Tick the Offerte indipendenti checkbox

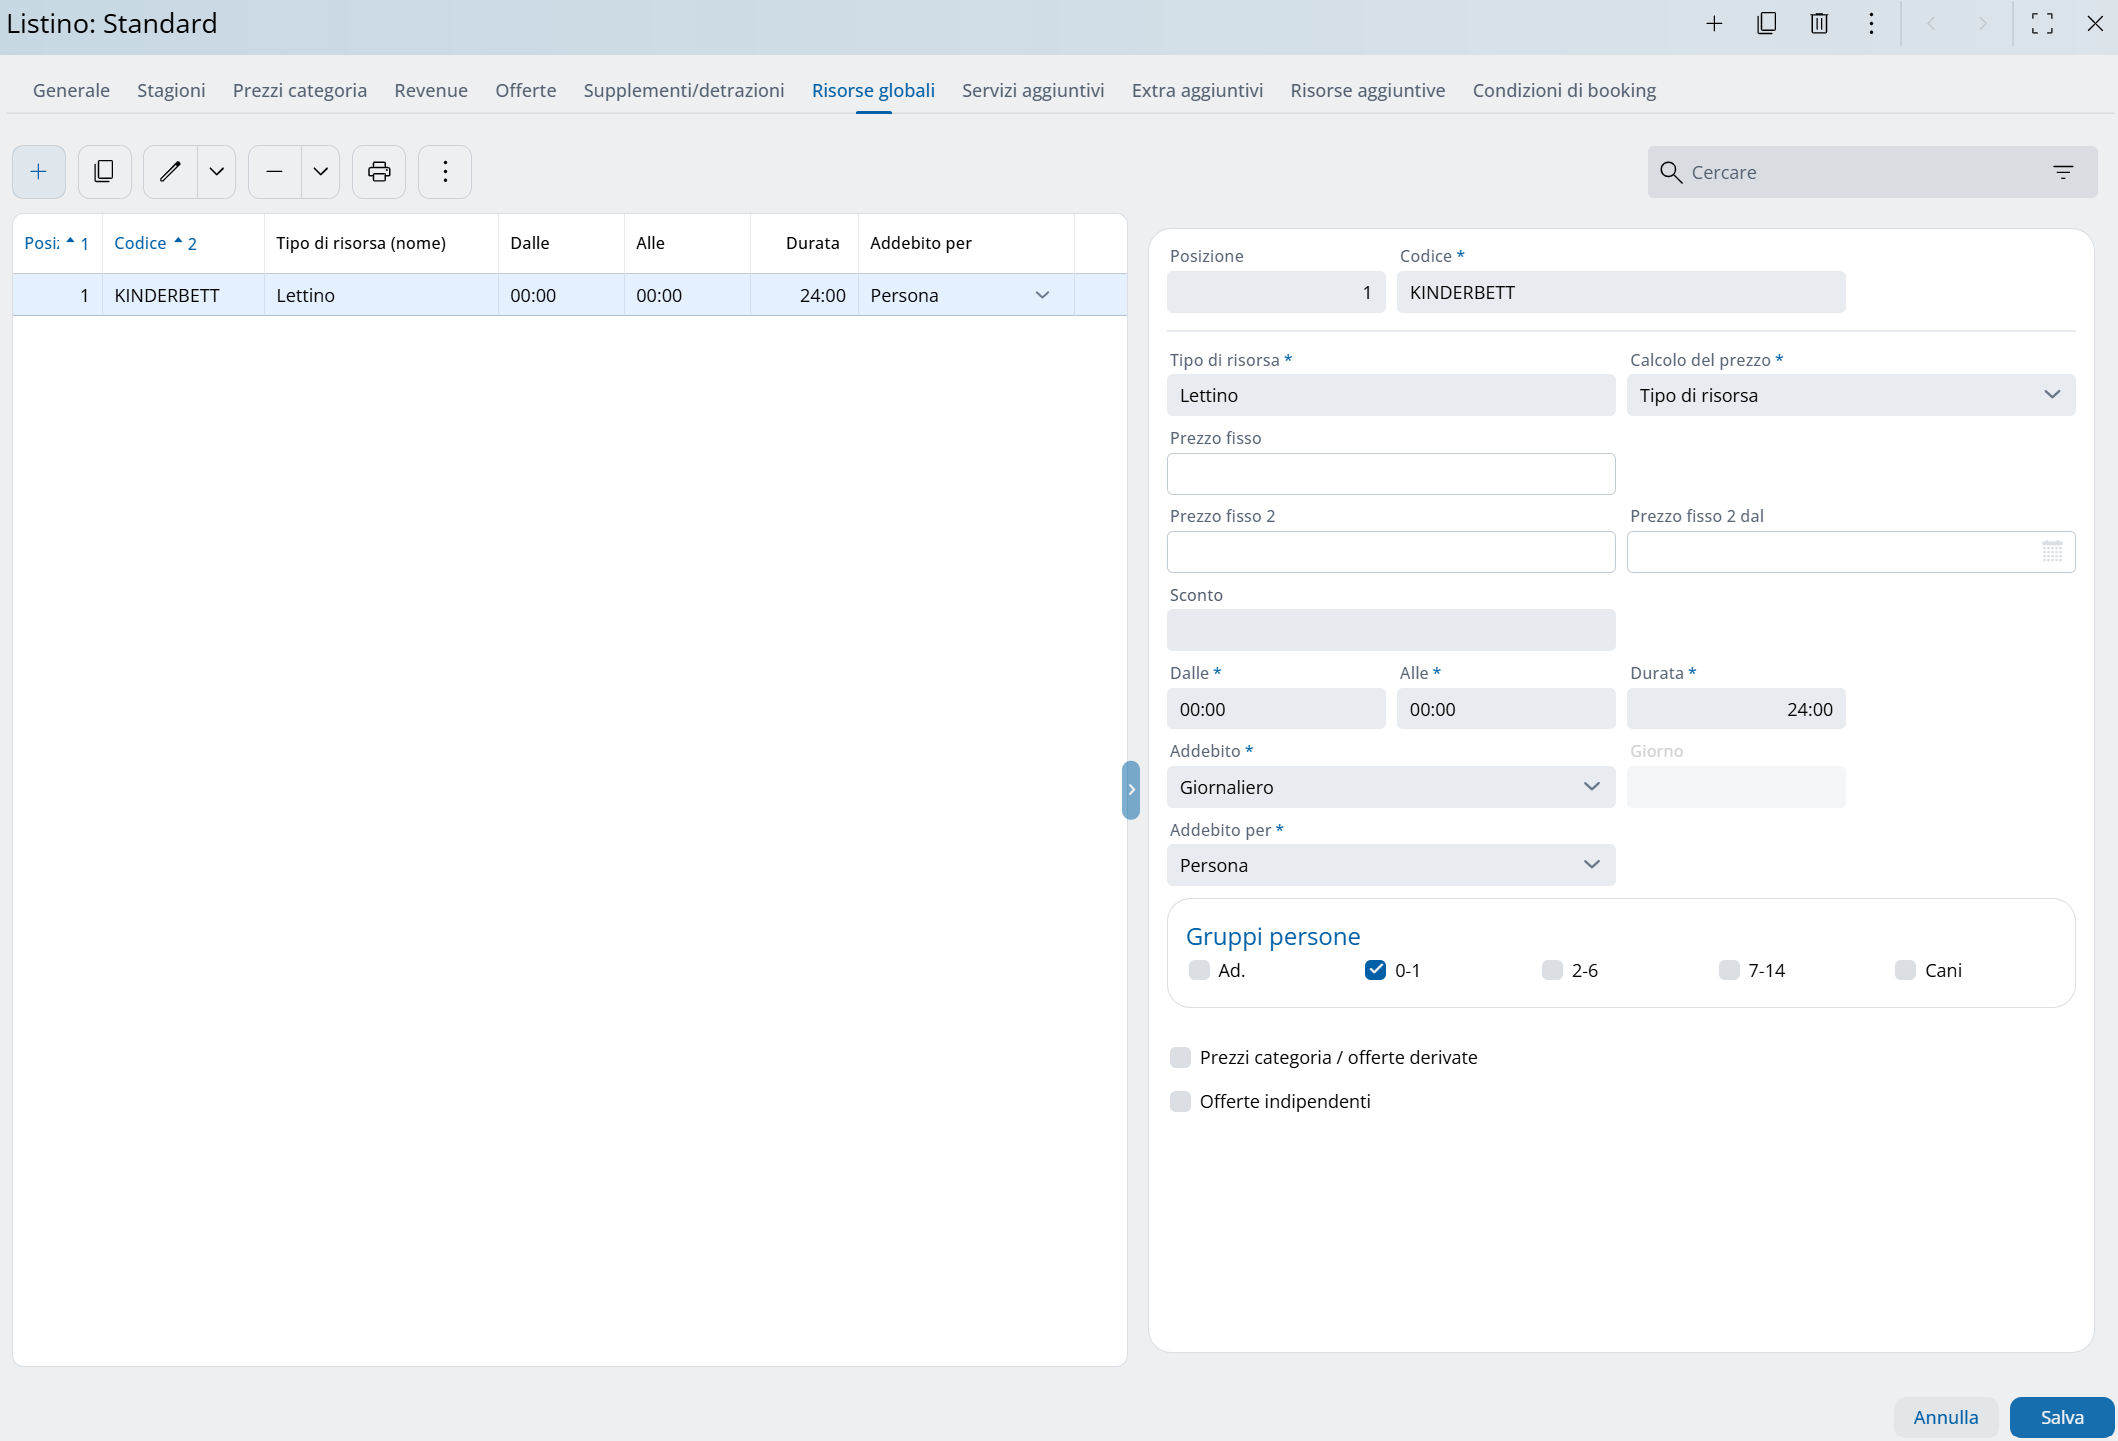1181,1101
